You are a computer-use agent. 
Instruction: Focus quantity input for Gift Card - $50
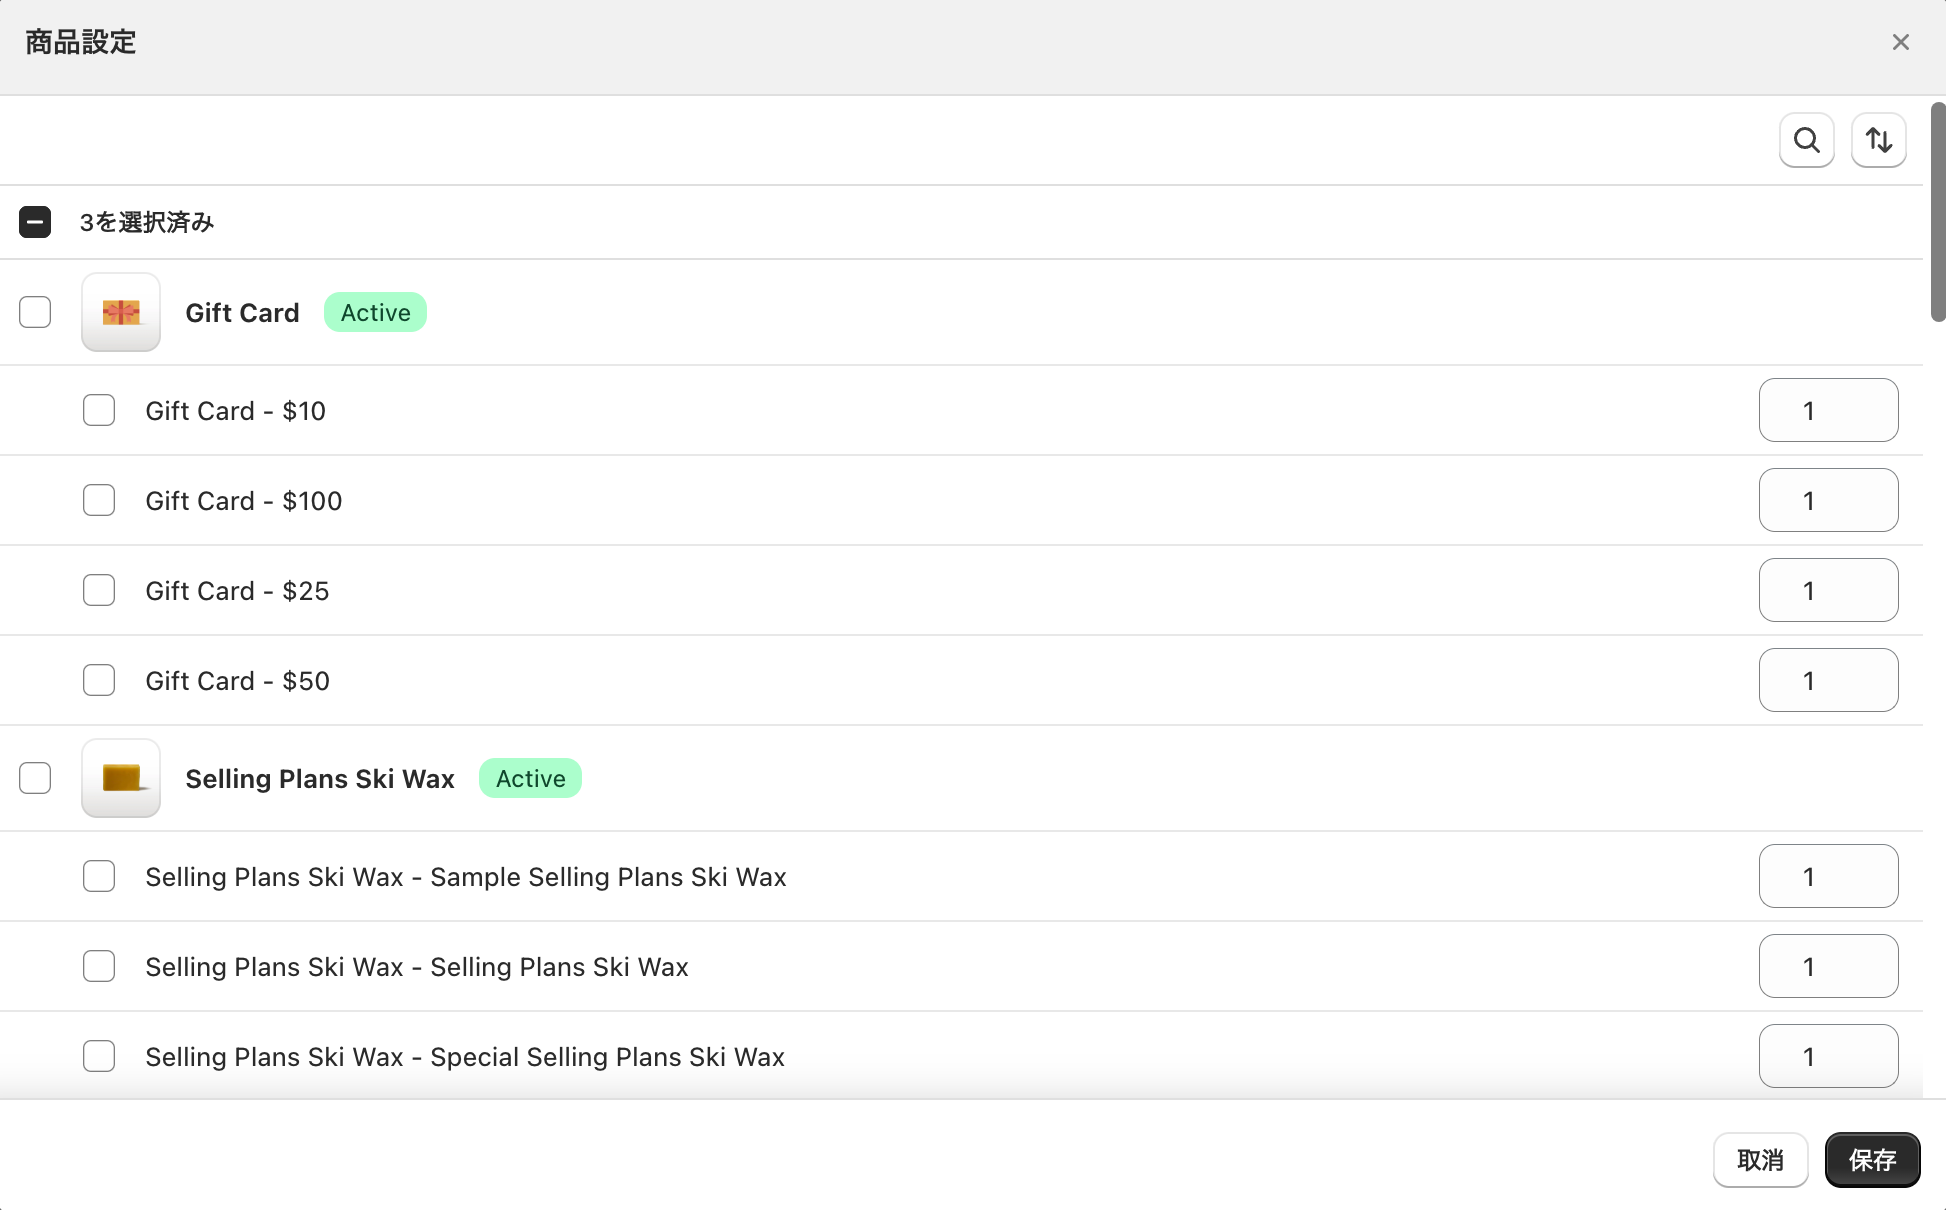(x=1828, y=680)
